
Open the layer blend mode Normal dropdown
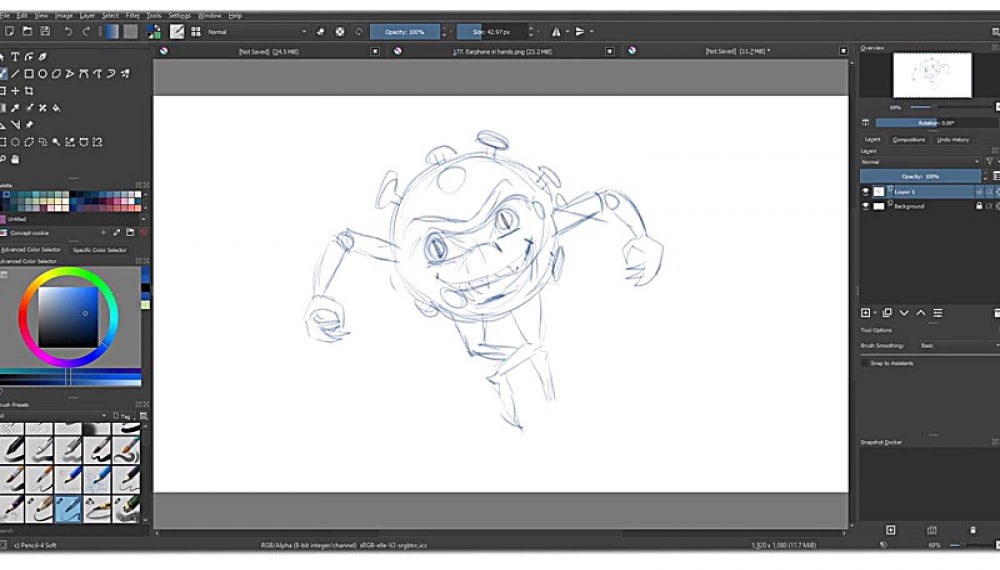pyautogui.click(x=920, y=161)
